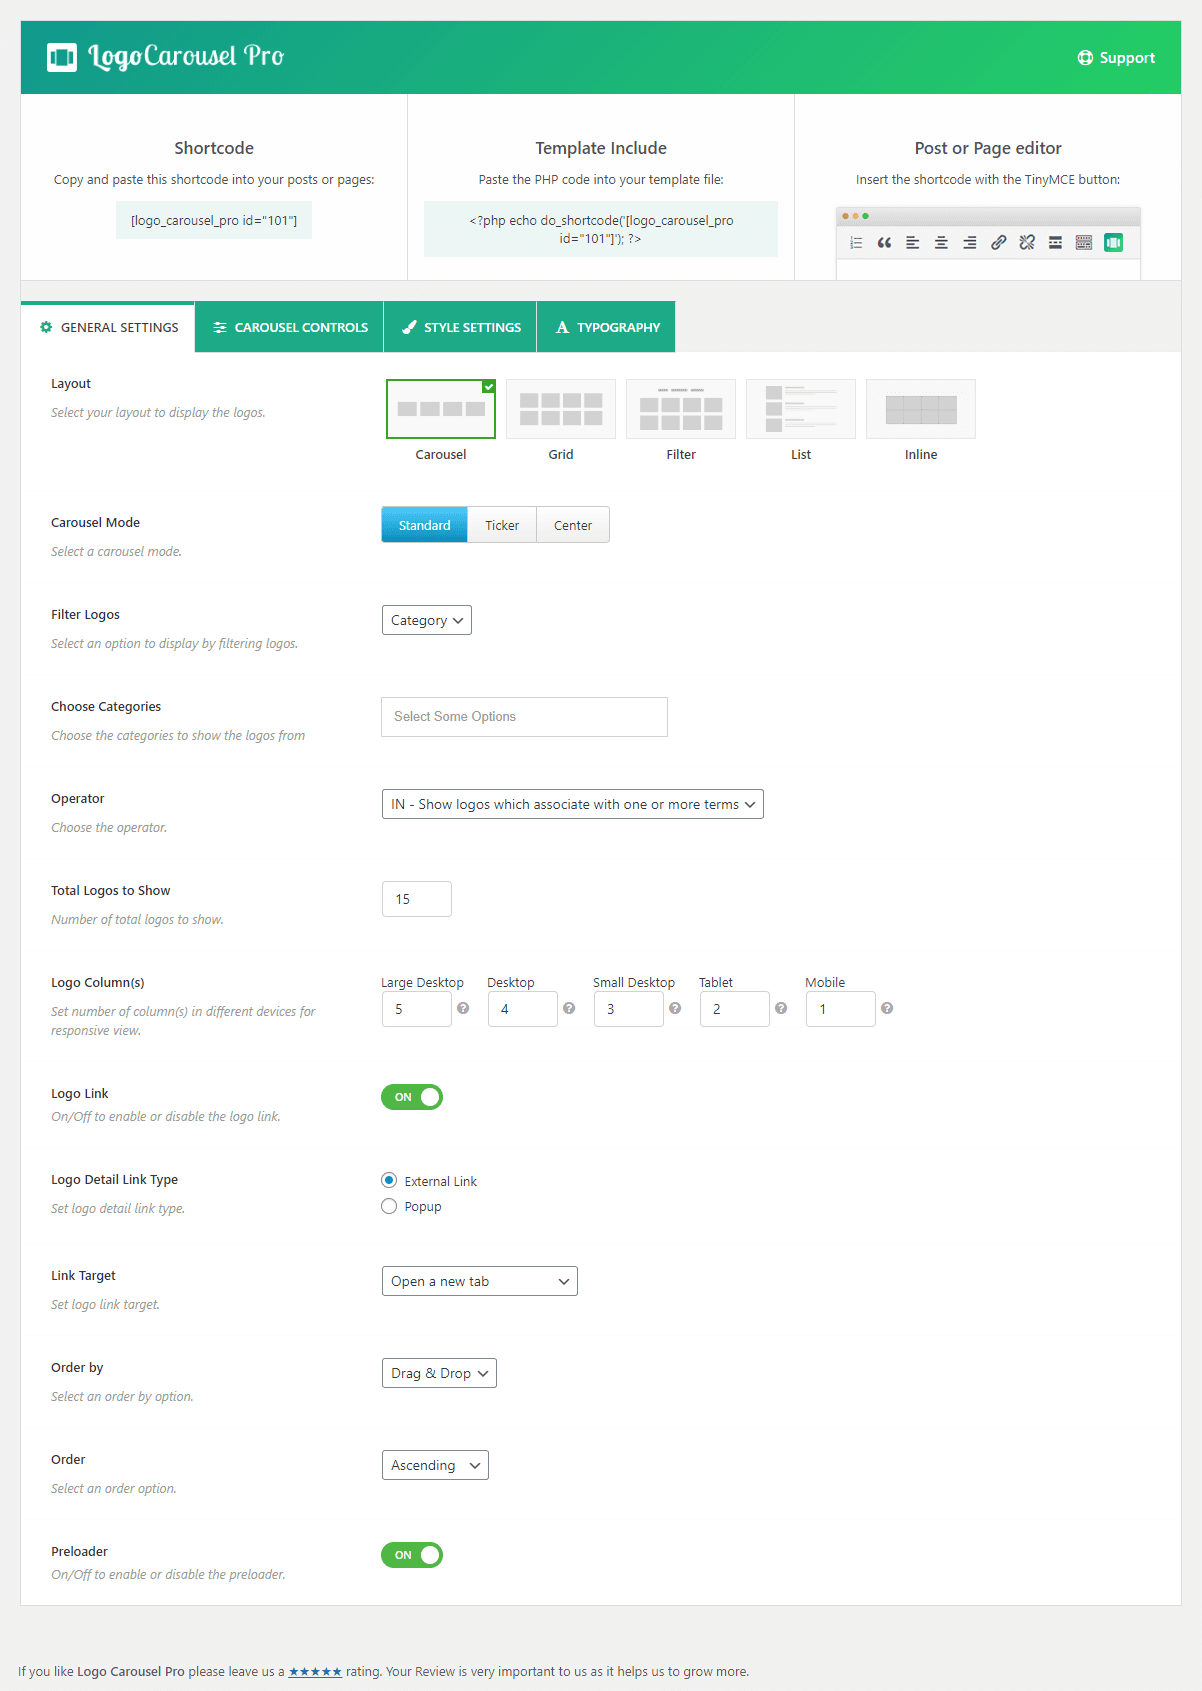Choose Standard carousel mode

click(x=425, y=525)
